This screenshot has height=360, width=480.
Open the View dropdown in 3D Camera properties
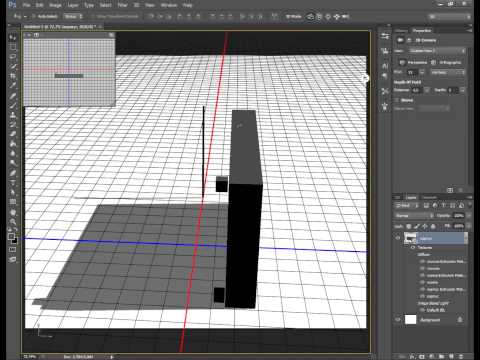pos(437,51)
